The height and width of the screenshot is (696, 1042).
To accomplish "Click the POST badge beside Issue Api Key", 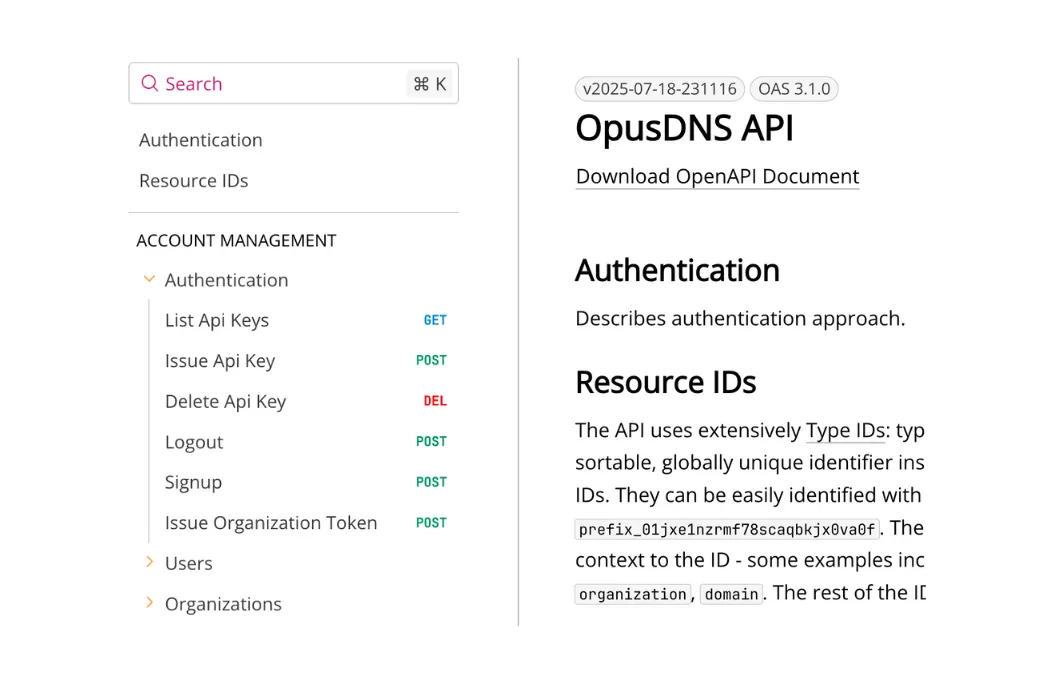I will point(431,361).
